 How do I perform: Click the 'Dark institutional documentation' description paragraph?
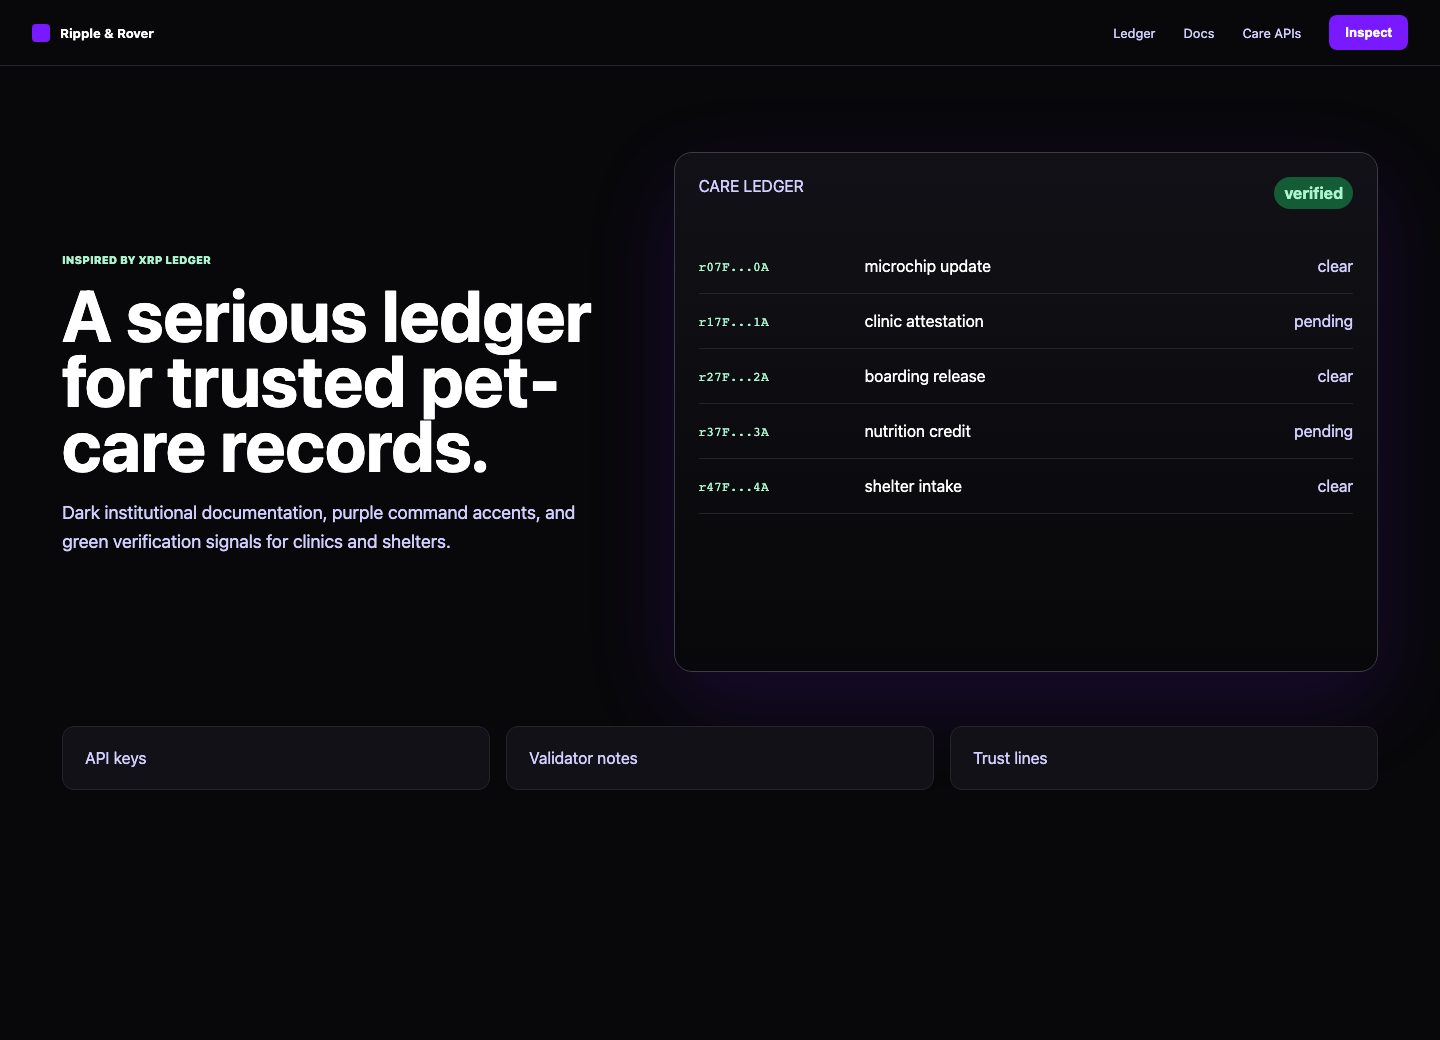click(319, 527)
